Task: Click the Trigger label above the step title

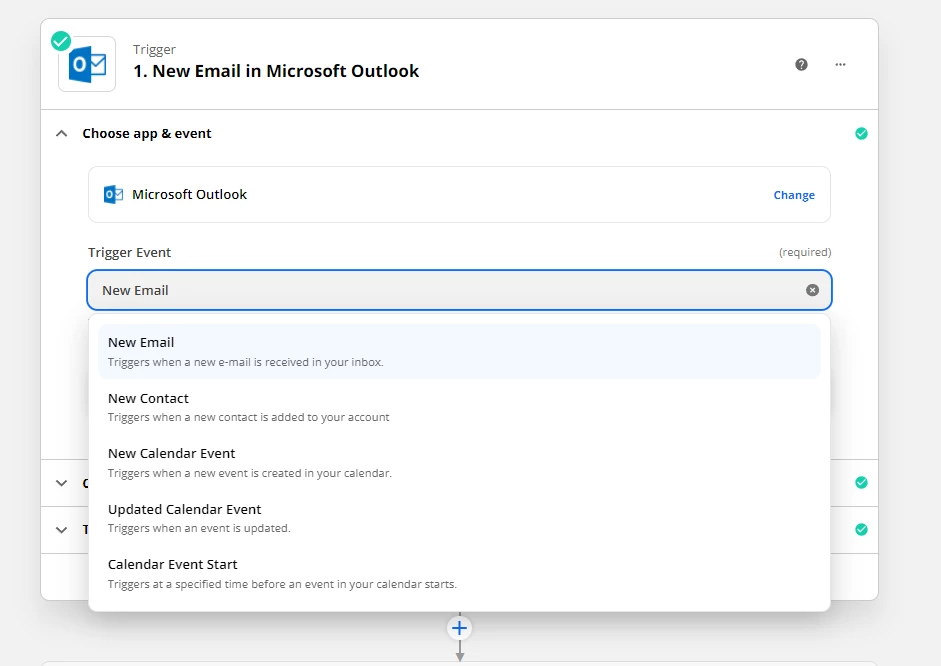Action: pos(154,50)
